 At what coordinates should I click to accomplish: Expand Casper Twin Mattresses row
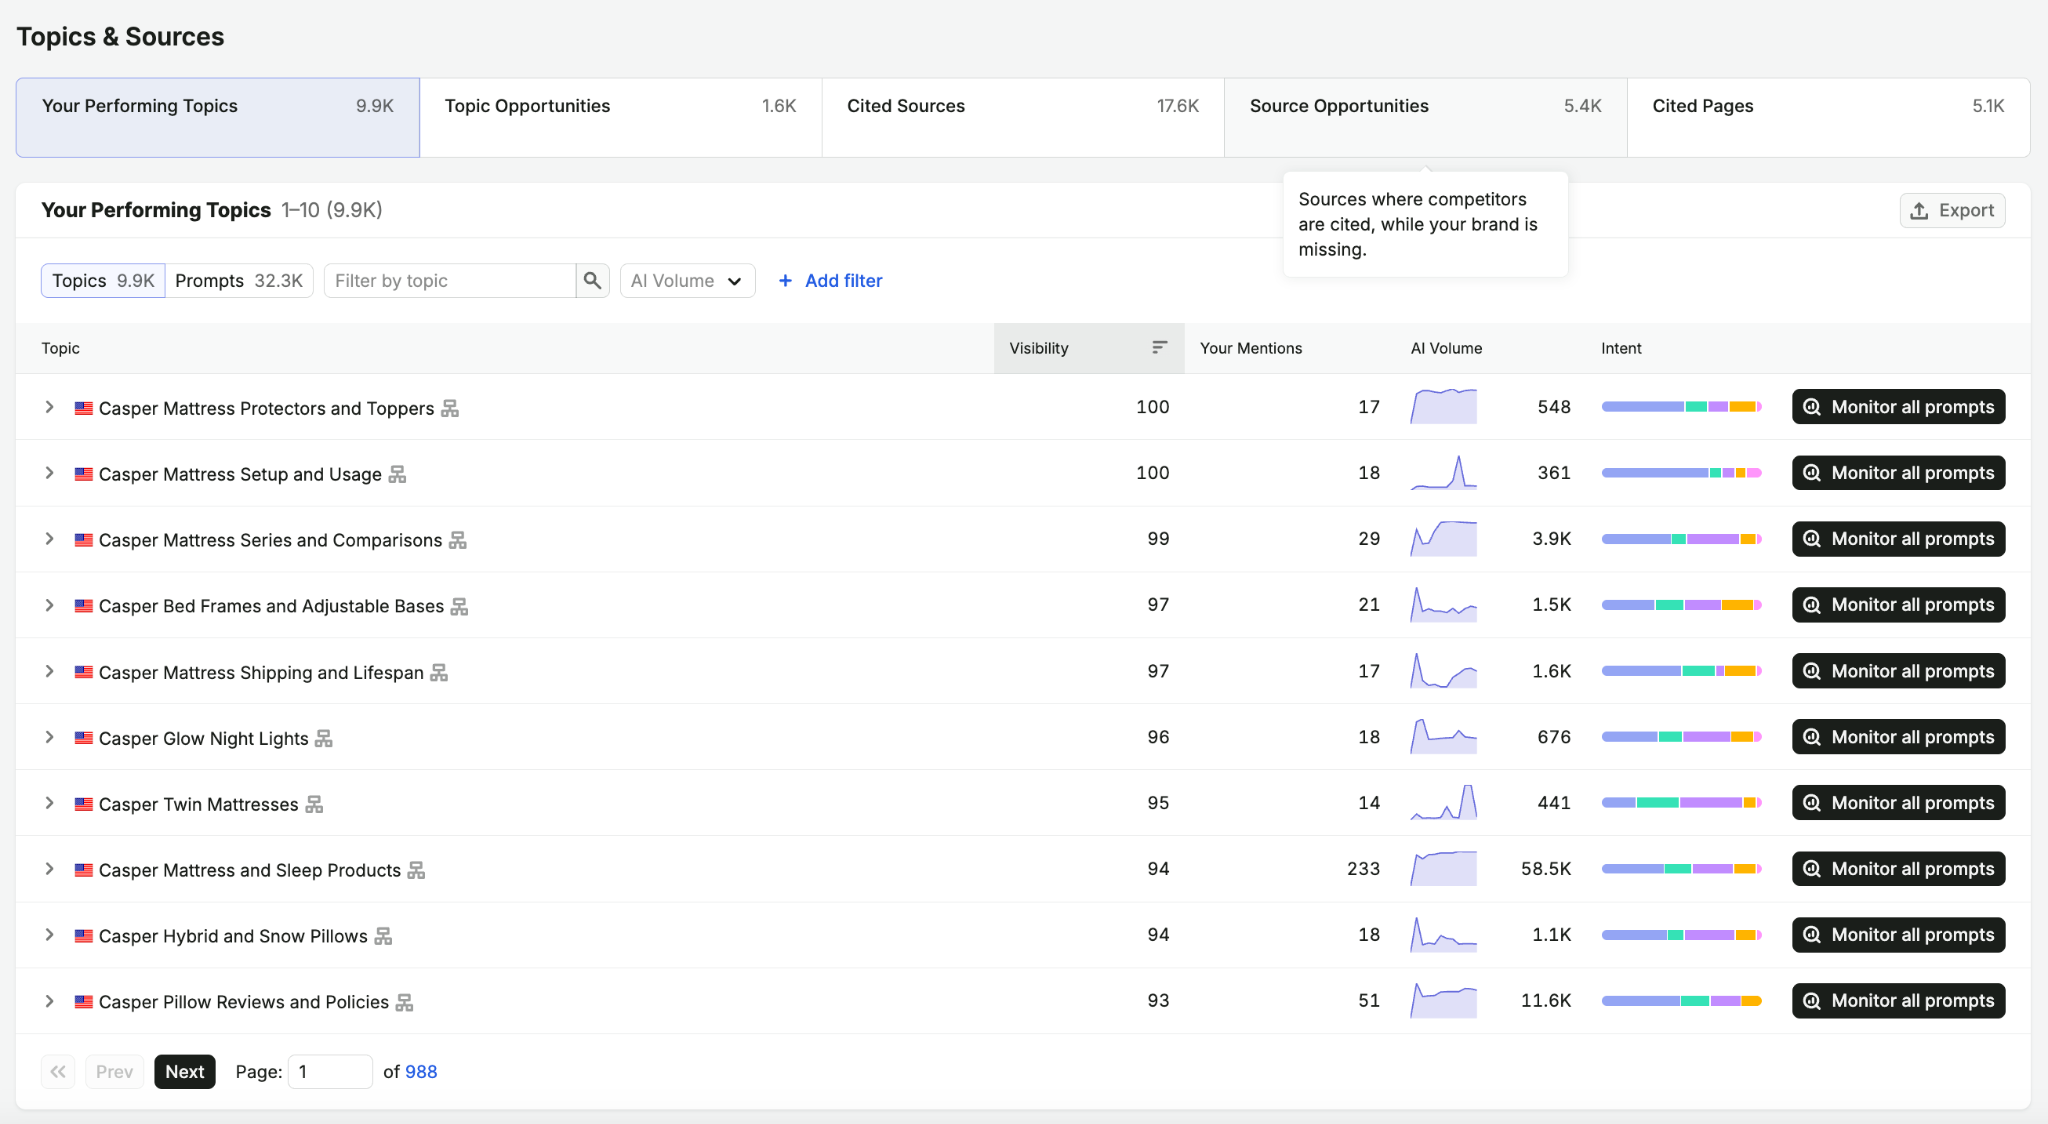tap(49, 803)
